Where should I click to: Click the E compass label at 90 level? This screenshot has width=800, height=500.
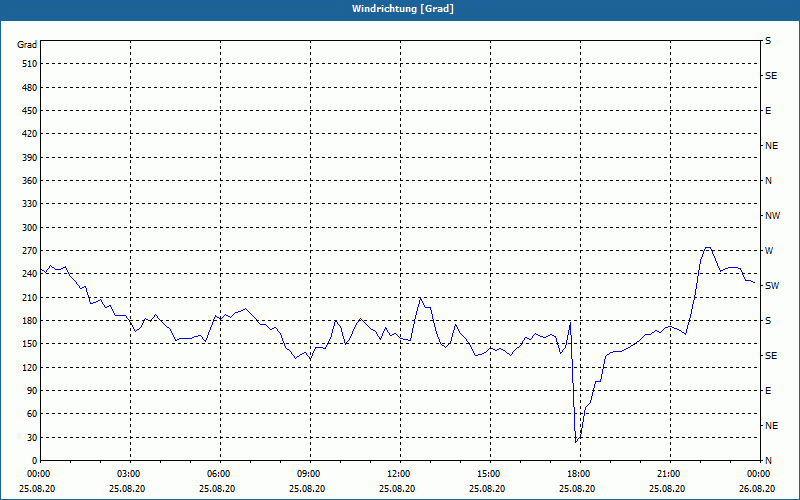pos(768,390)
